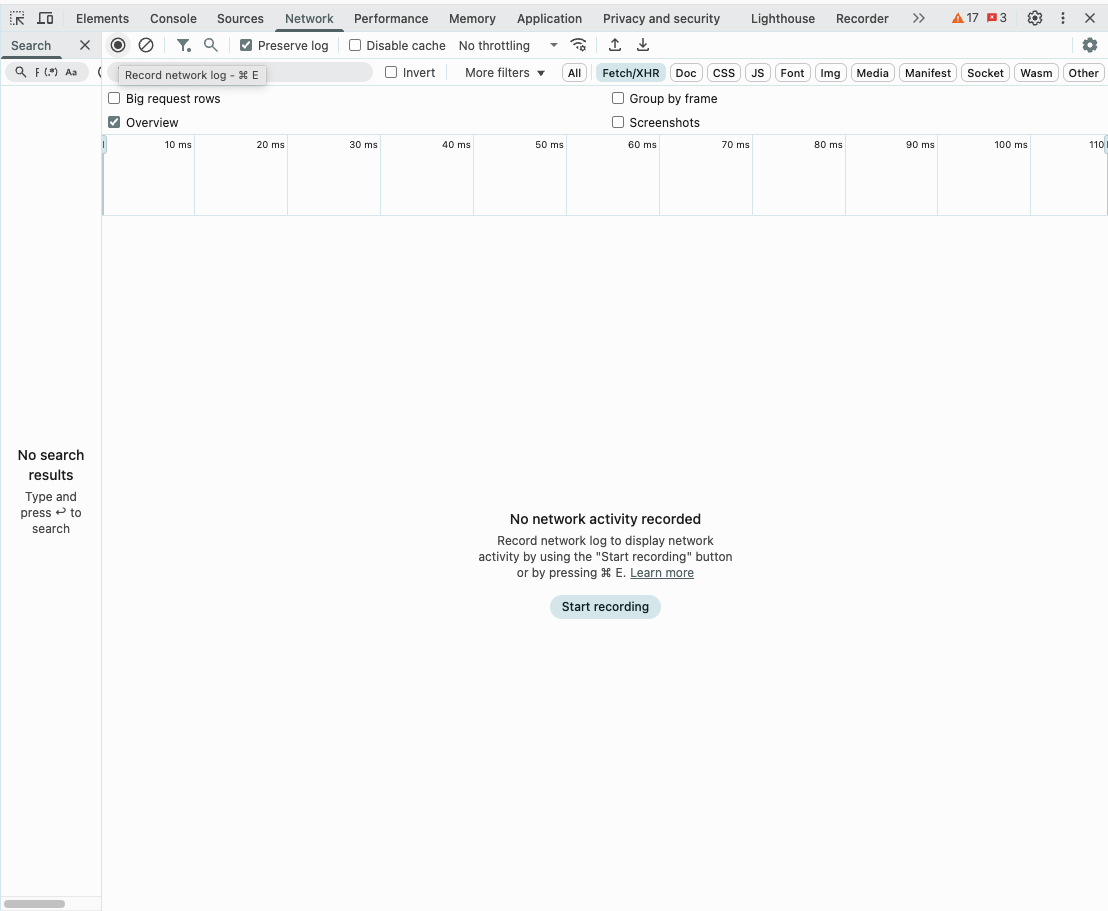Follow the Learn more link
This screenshot has width=1108, height=911.
click(x=661, y=573)
